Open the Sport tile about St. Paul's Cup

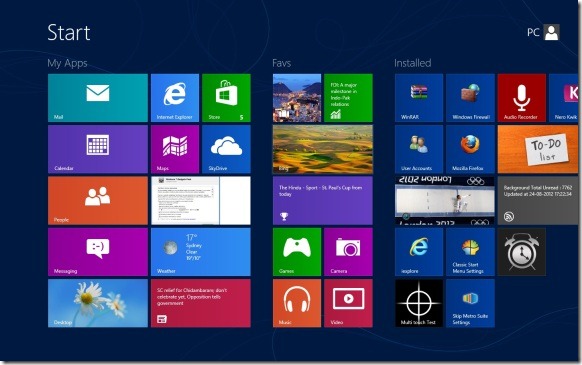[x=323, y=201]
